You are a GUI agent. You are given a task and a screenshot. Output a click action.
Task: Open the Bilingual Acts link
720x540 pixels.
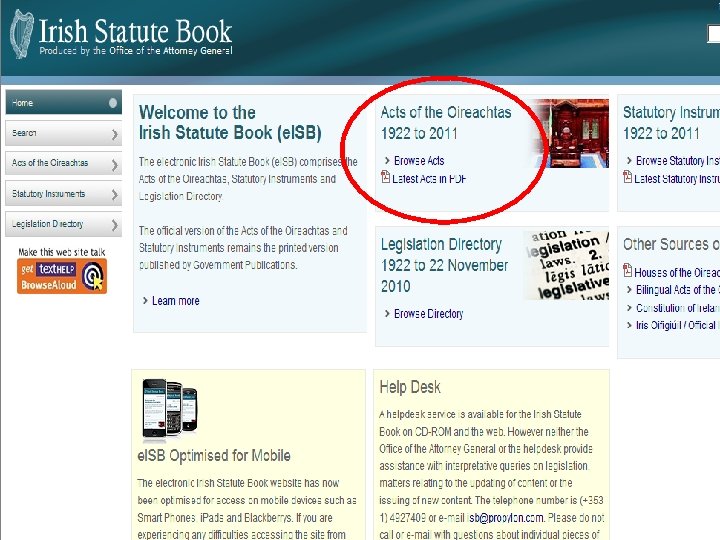(x=678, y=290)
